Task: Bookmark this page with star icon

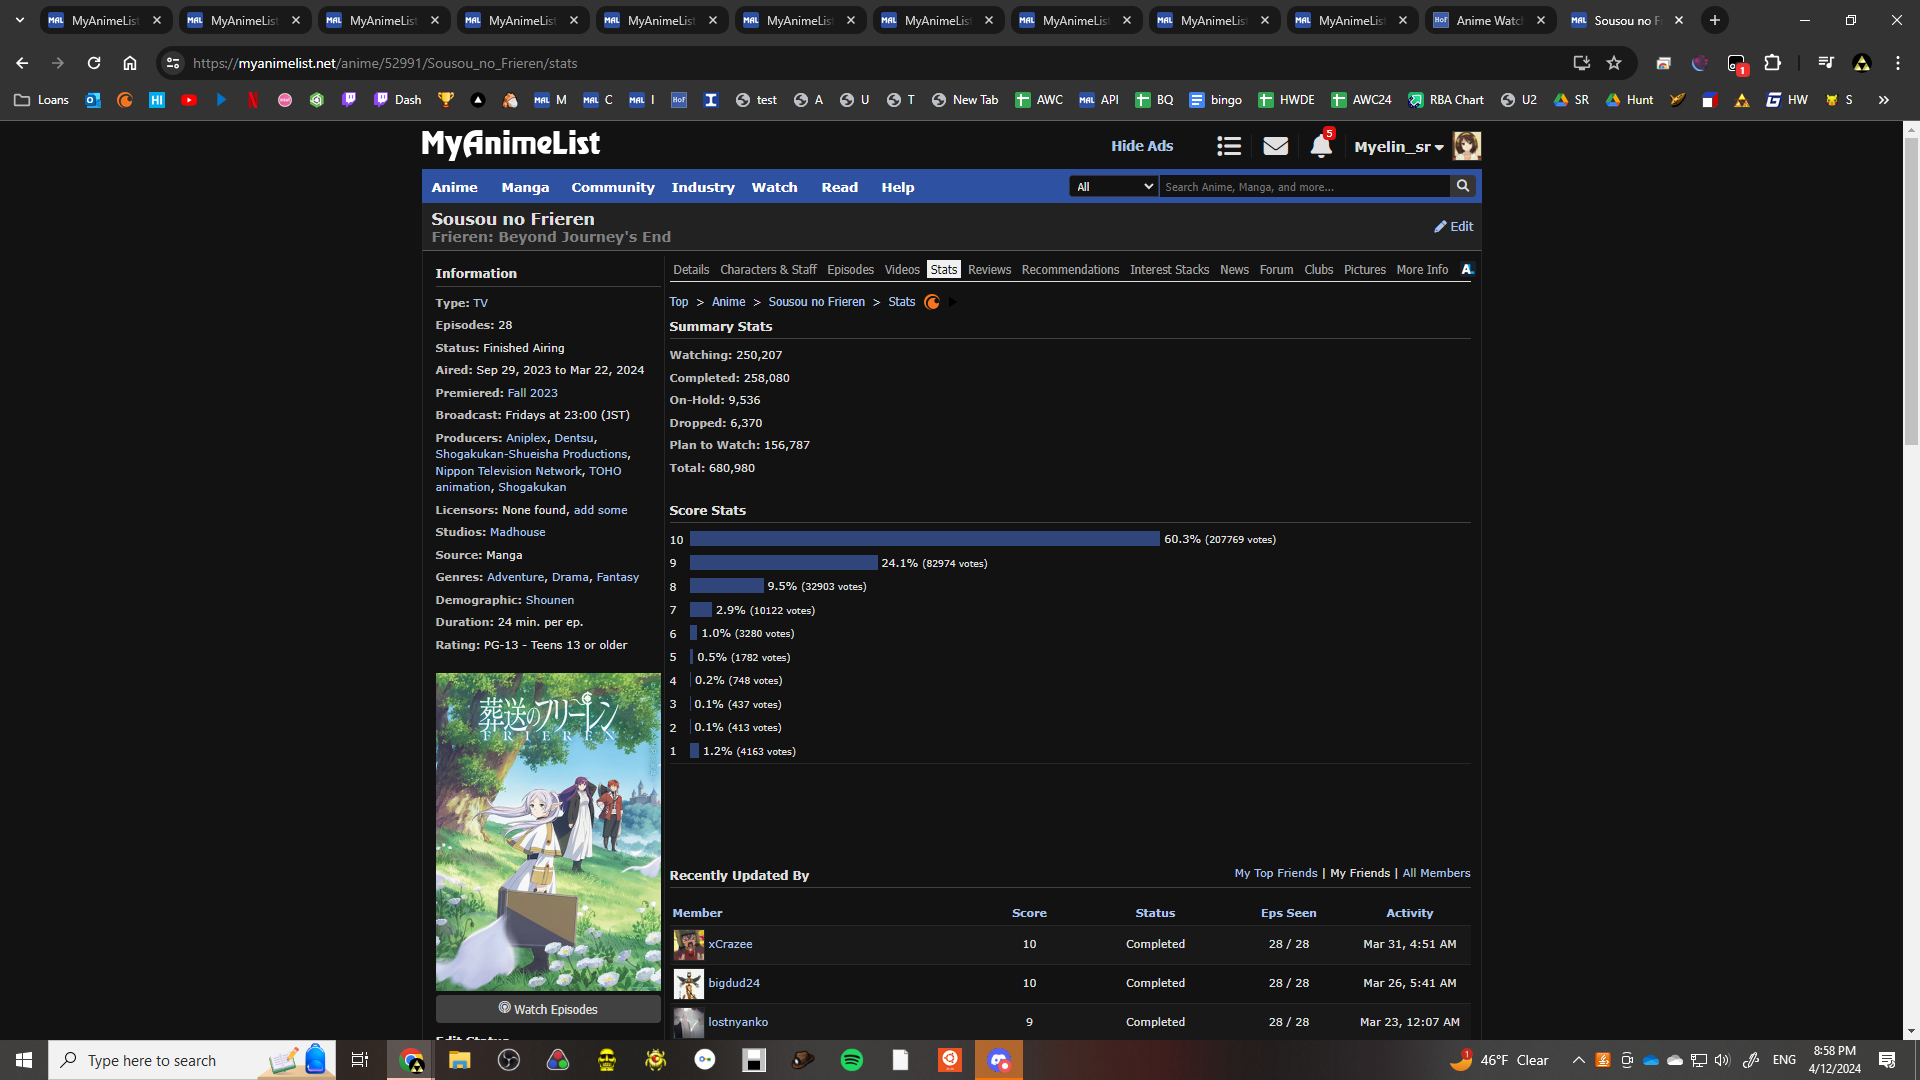Action: (x=1613, y=63)
